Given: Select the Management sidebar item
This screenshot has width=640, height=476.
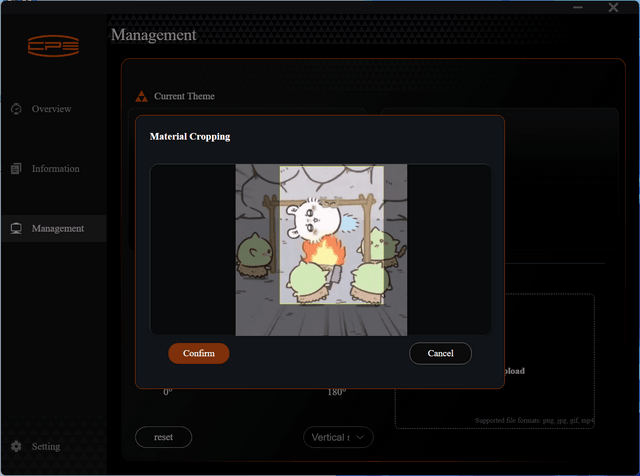Looking at the screenshot, I should tap(54, 228).
